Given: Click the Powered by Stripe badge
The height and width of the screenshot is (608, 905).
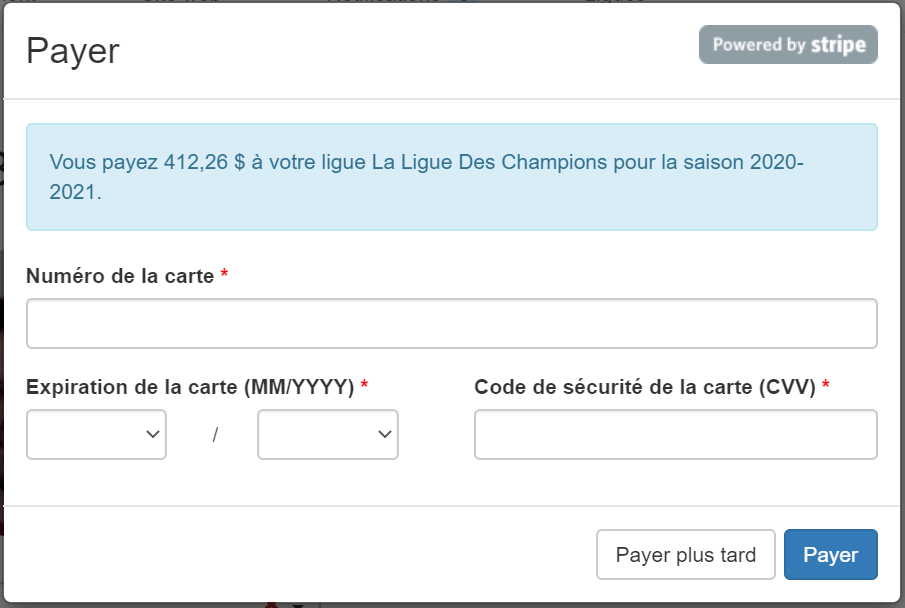Looking at the screenshot, I should (788, 44).
